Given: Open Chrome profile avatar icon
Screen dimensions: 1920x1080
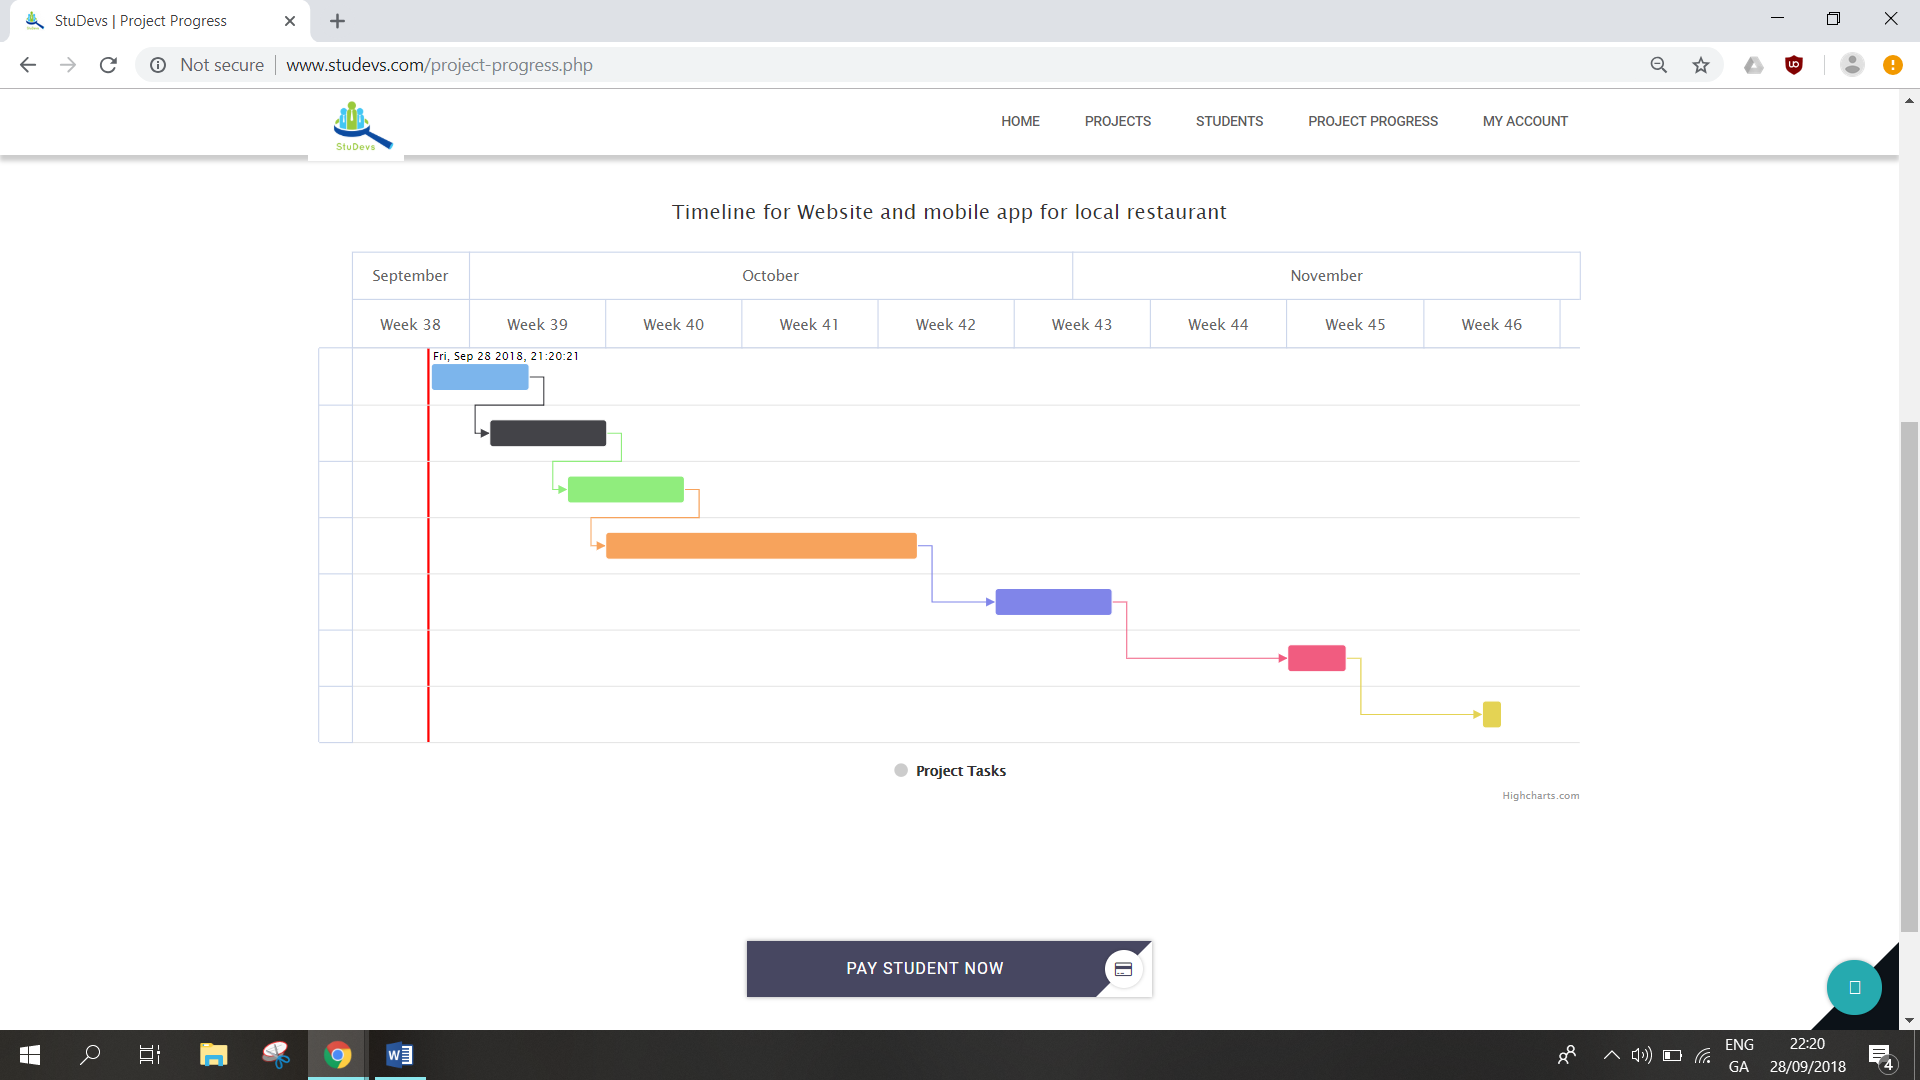Looking at the screenshot, I should click(1851, 65).
